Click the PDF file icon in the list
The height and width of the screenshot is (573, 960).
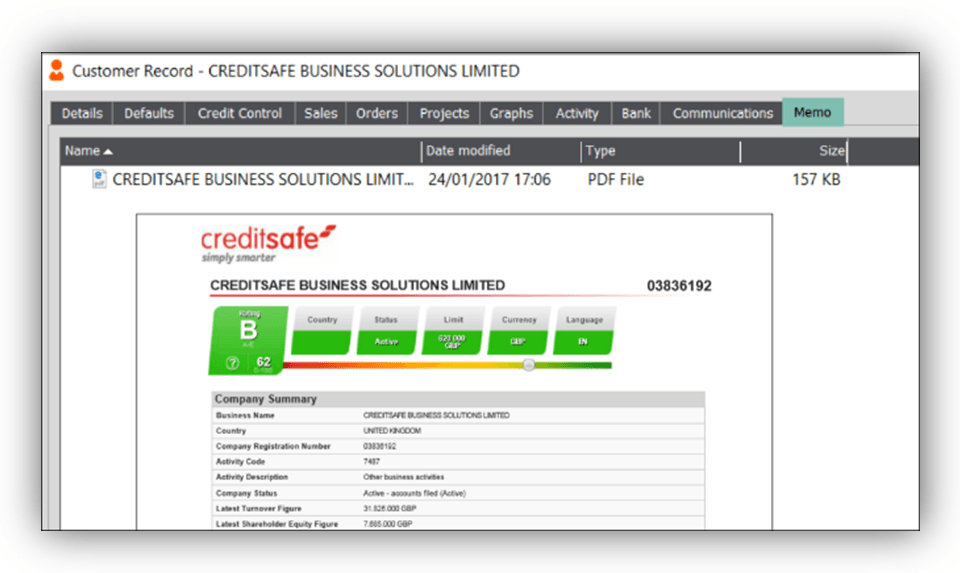tap(99, 179)
